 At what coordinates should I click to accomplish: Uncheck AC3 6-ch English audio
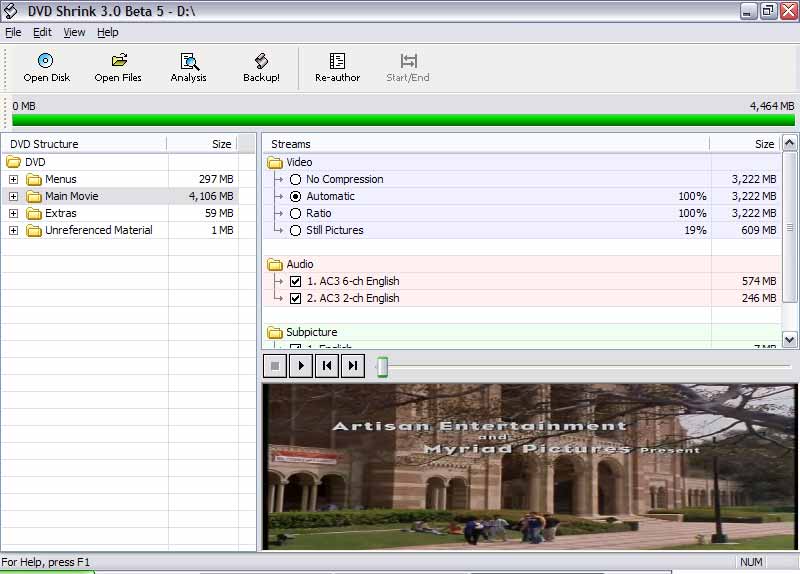[295, 281]
